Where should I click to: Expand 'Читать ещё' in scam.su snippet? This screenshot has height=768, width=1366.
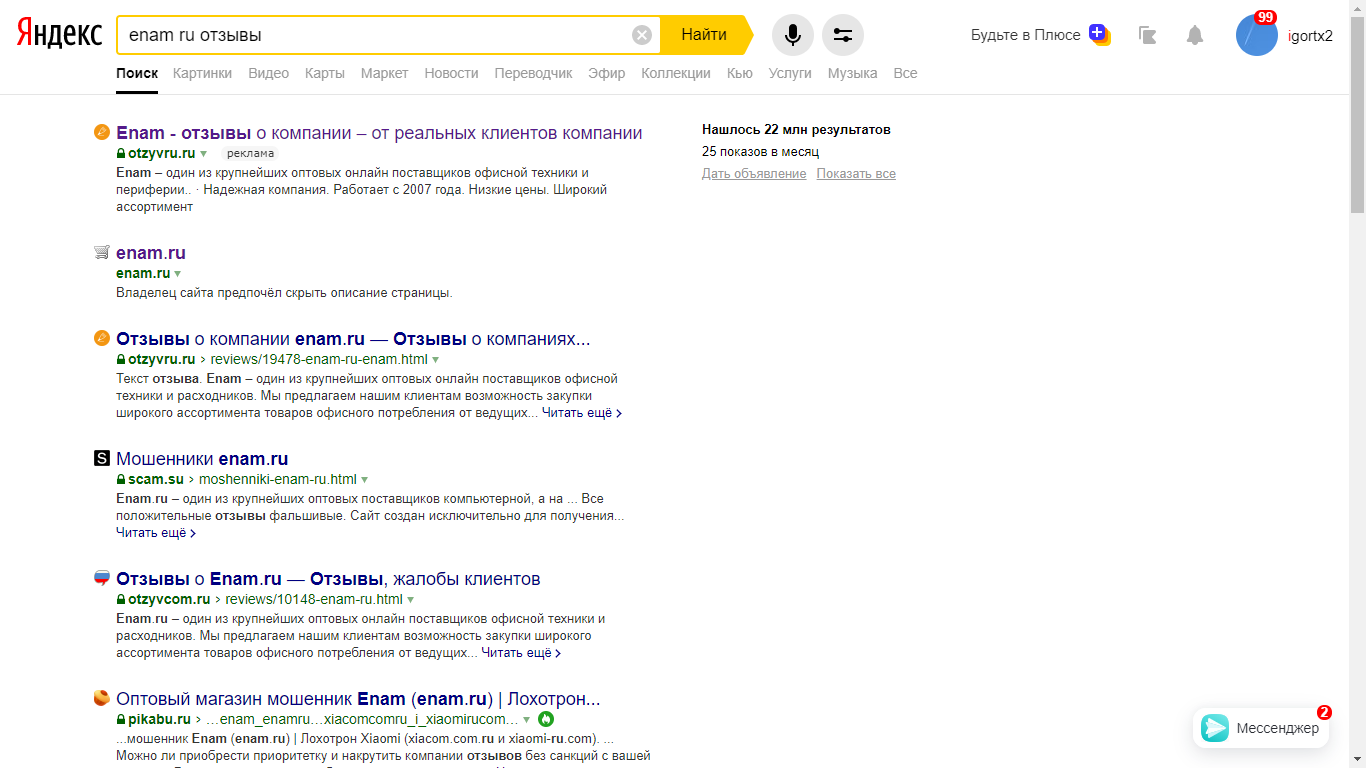click(155, 533)
